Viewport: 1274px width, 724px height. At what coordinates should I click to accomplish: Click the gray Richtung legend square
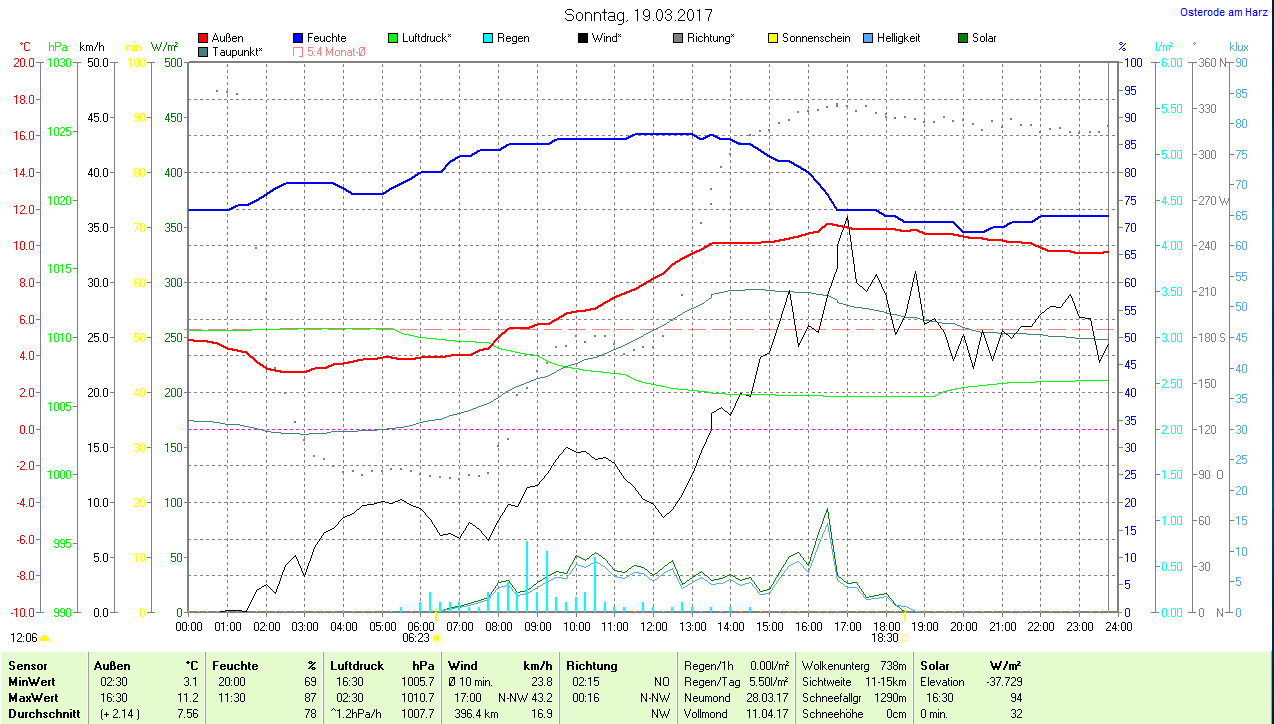pos(678,38)
